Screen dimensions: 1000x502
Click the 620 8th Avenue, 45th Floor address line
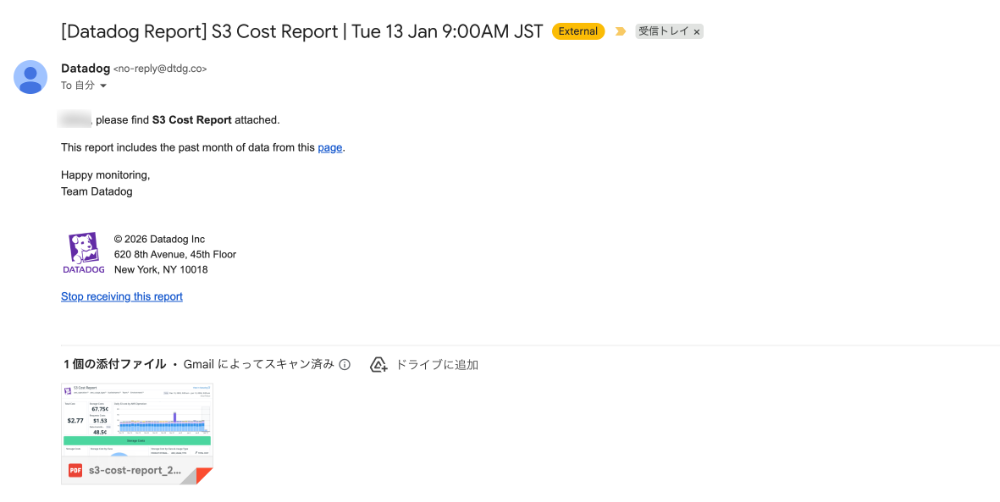pos(175,255)
